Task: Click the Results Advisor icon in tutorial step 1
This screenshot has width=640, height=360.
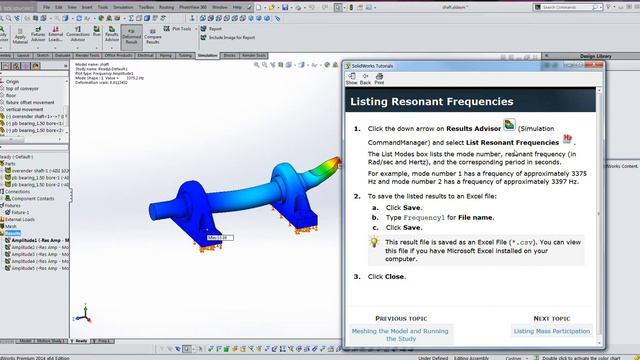Action: (509, 124)
